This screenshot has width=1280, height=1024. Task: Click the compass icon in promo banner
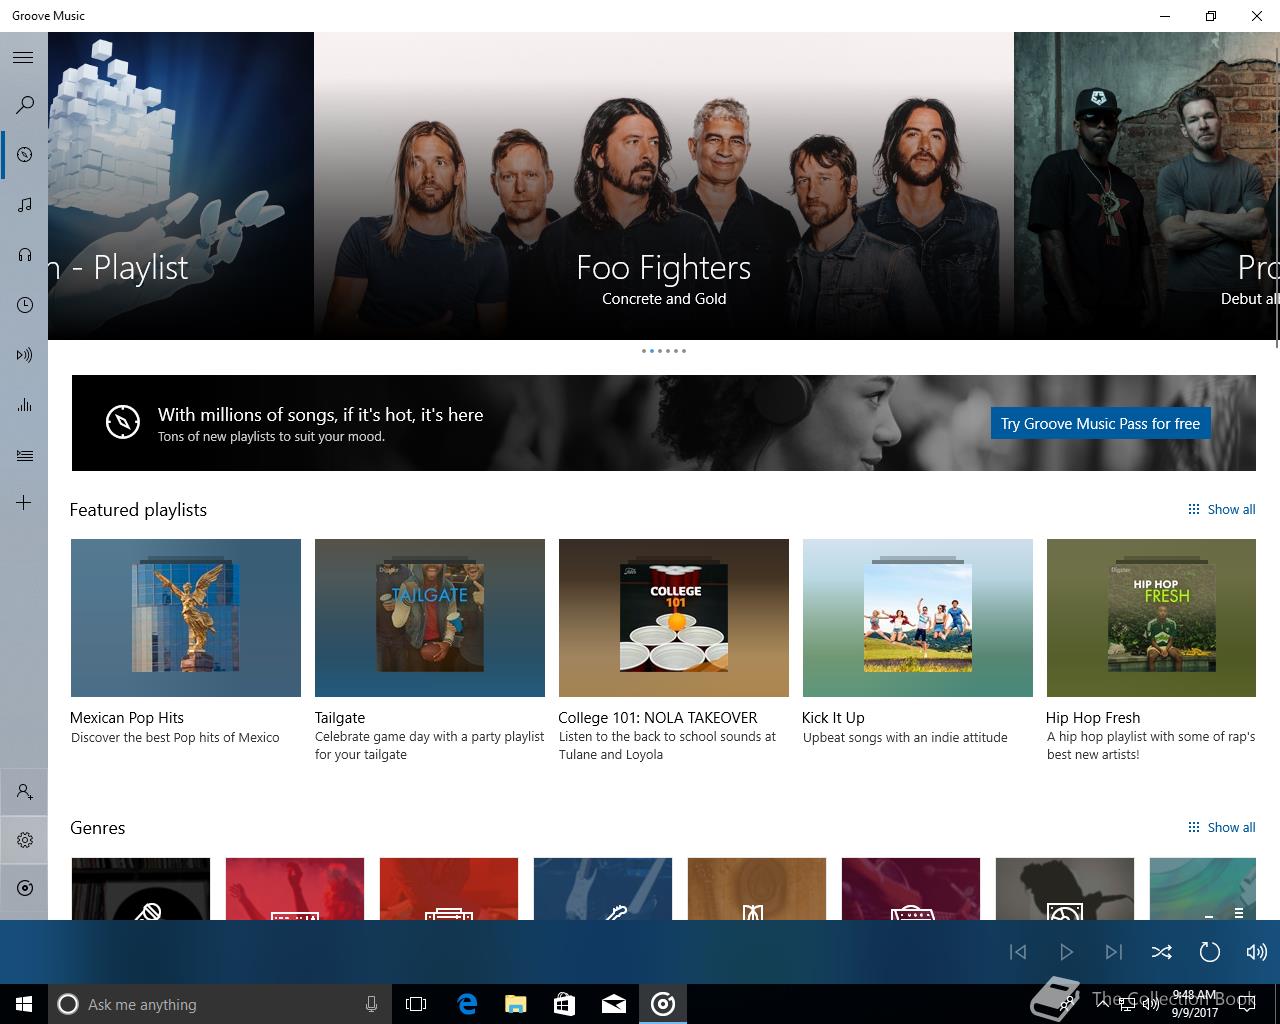(123, 422)
